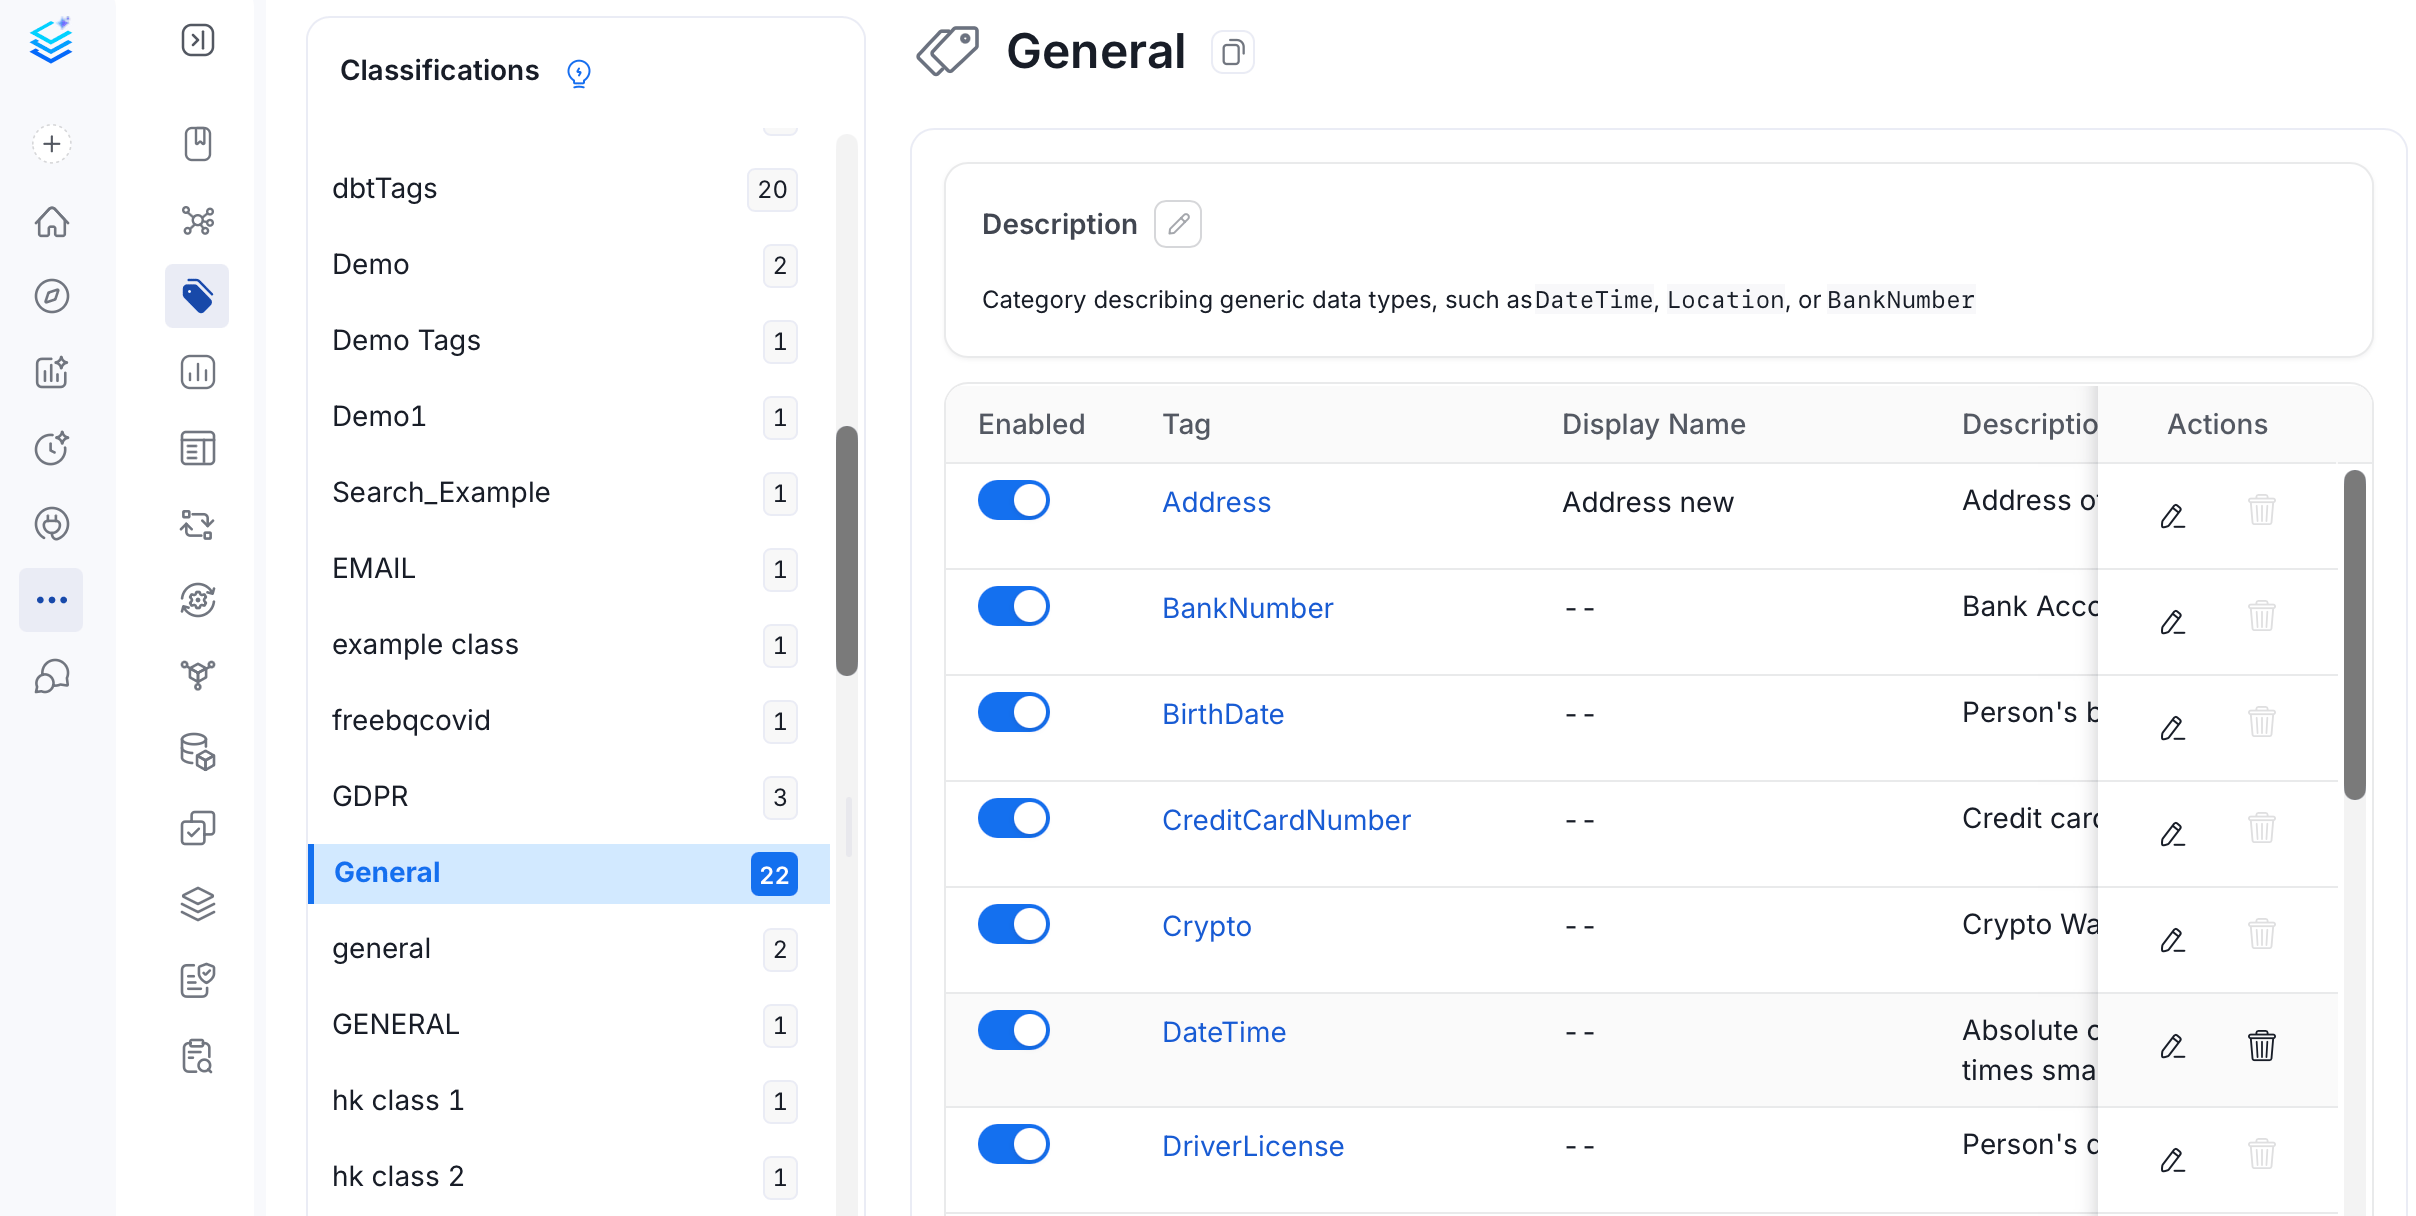Select the Demo Tags classification
The width and height of the screenshot is (2416, 1216).
(569, 340)
